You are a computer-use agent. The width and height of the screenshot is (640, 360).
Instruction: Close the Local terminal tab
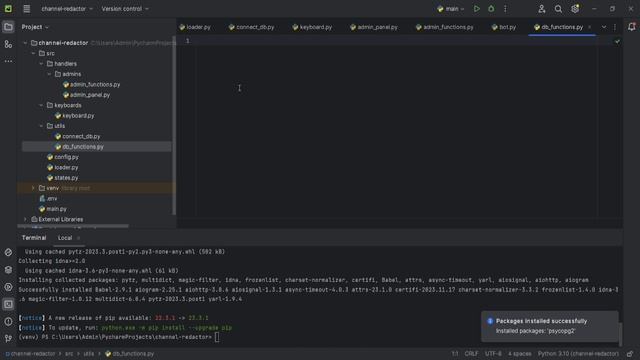(x=78, y=238)
